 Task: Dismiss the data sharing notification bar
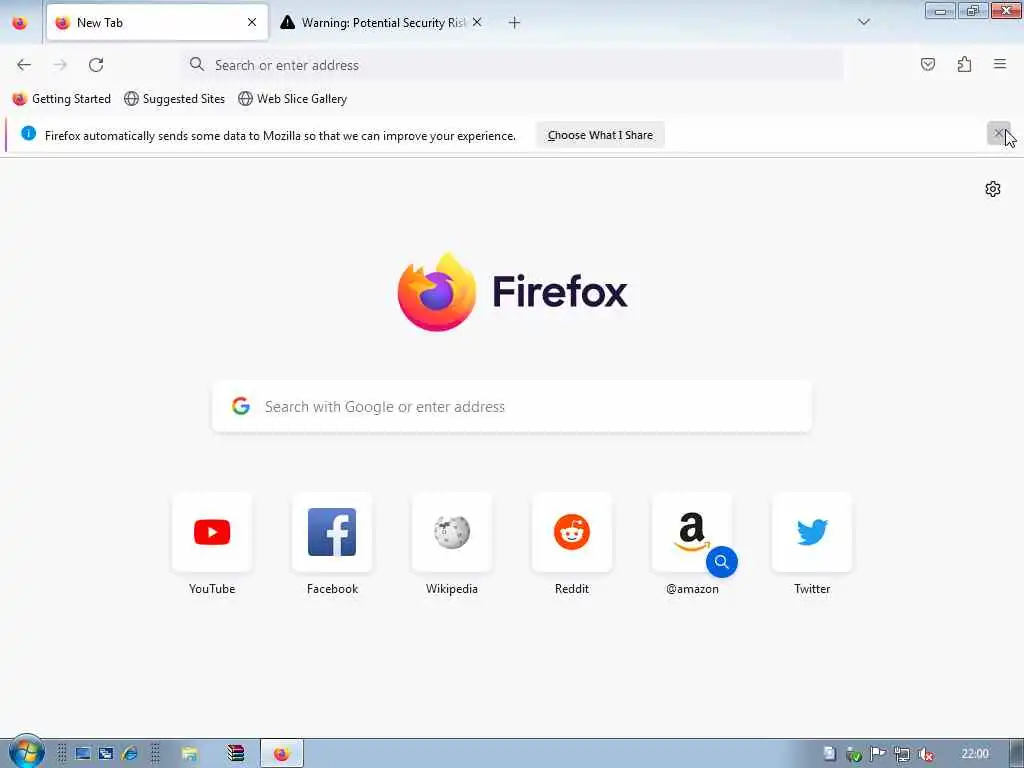point(998,133)
